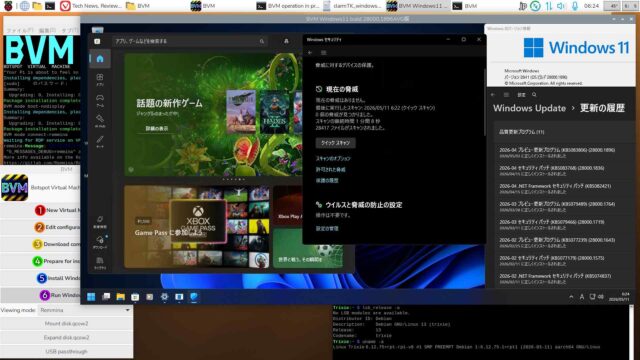This screenshot has height=360, width=640.
Task: Click 詳細の表示 button on Store hero banner
Action: pos(157,129)
